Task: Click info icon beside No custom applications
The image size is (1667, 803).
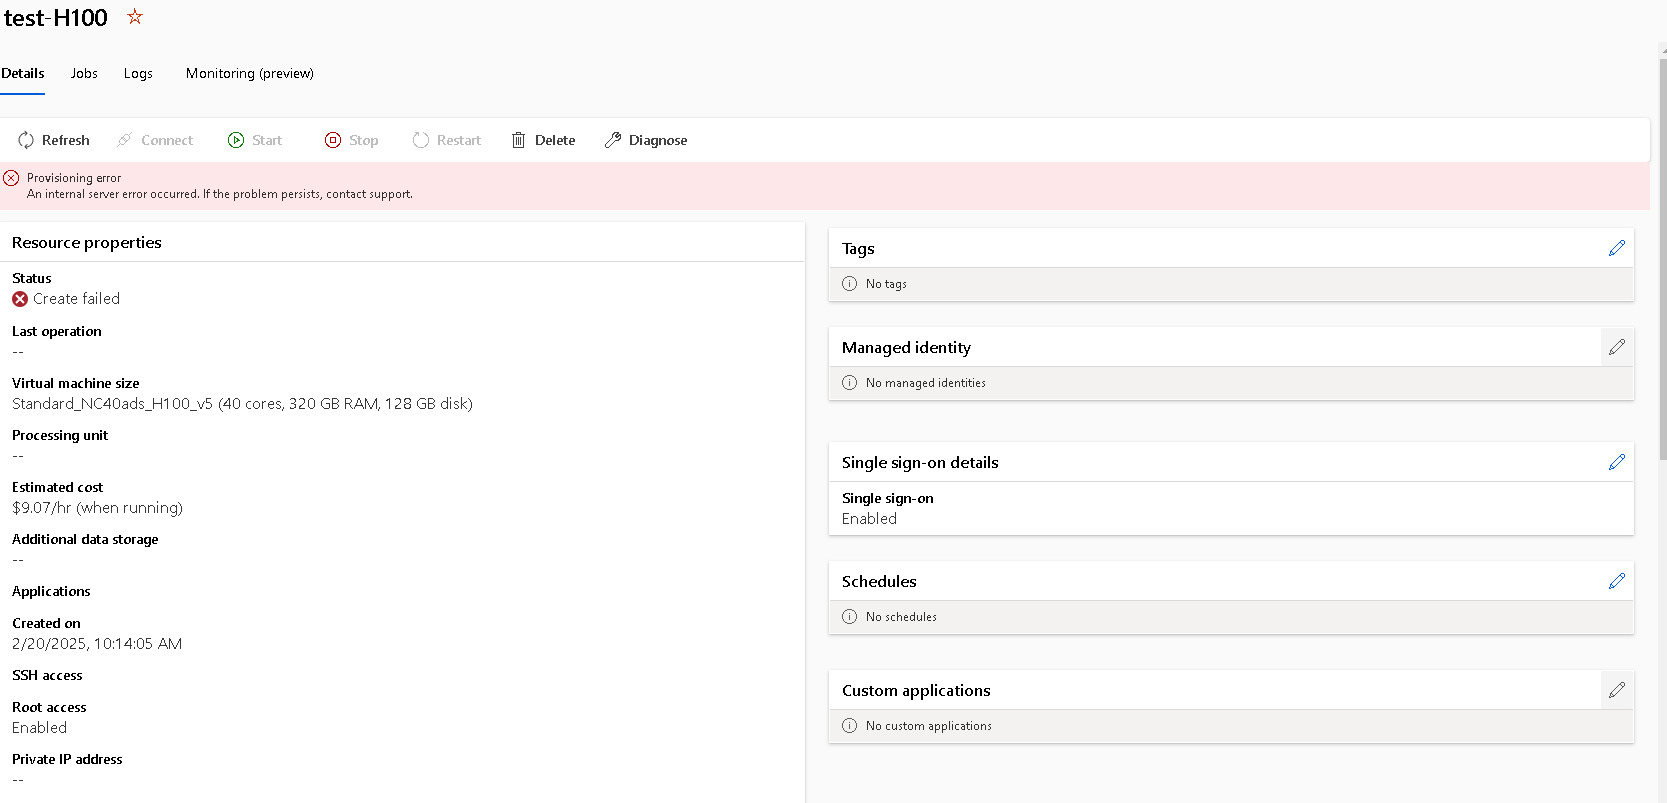Action: coord(850,726)
